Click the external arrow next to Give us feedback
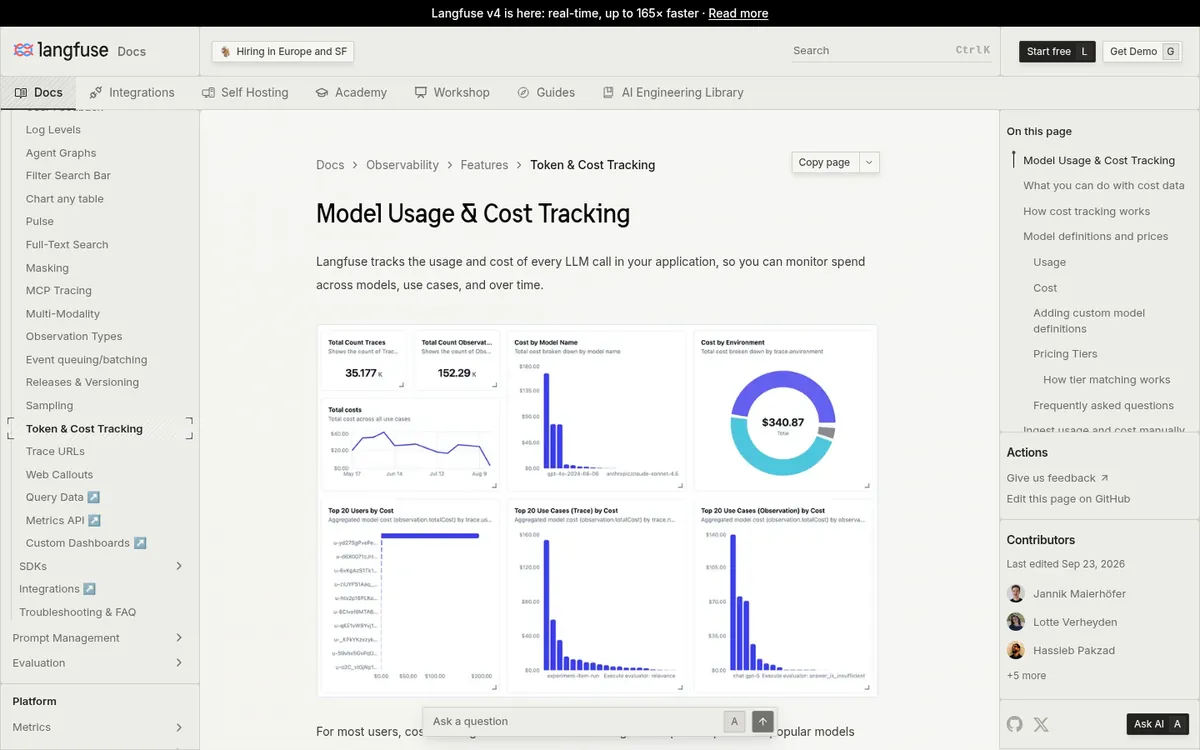Image resolution: width=1200 pixels, height=750 pixels. (1104, 478)
